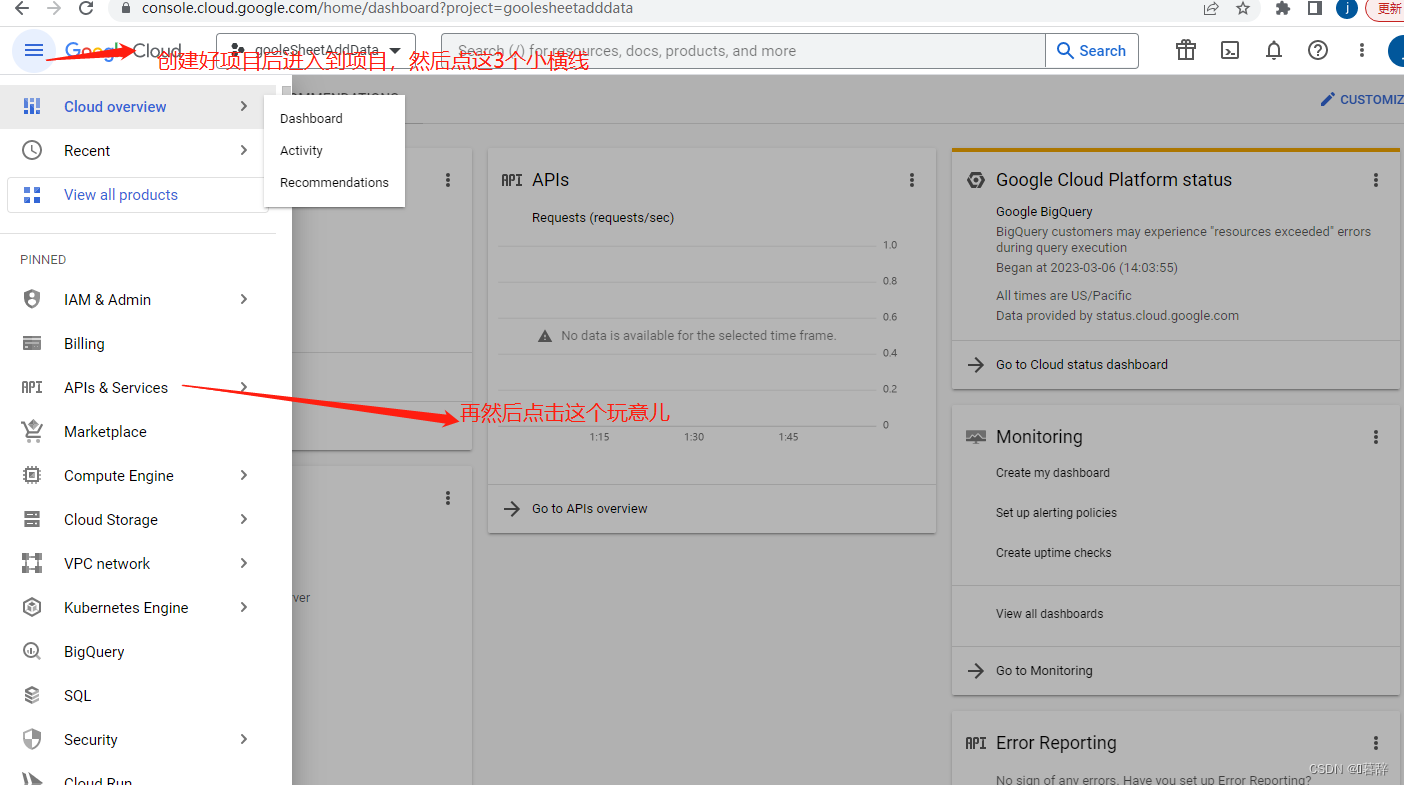Screen dimensions: 1404x785
Task: Click Create uptime checks link
Action: pyautogui.click(x=1053, y=552)
